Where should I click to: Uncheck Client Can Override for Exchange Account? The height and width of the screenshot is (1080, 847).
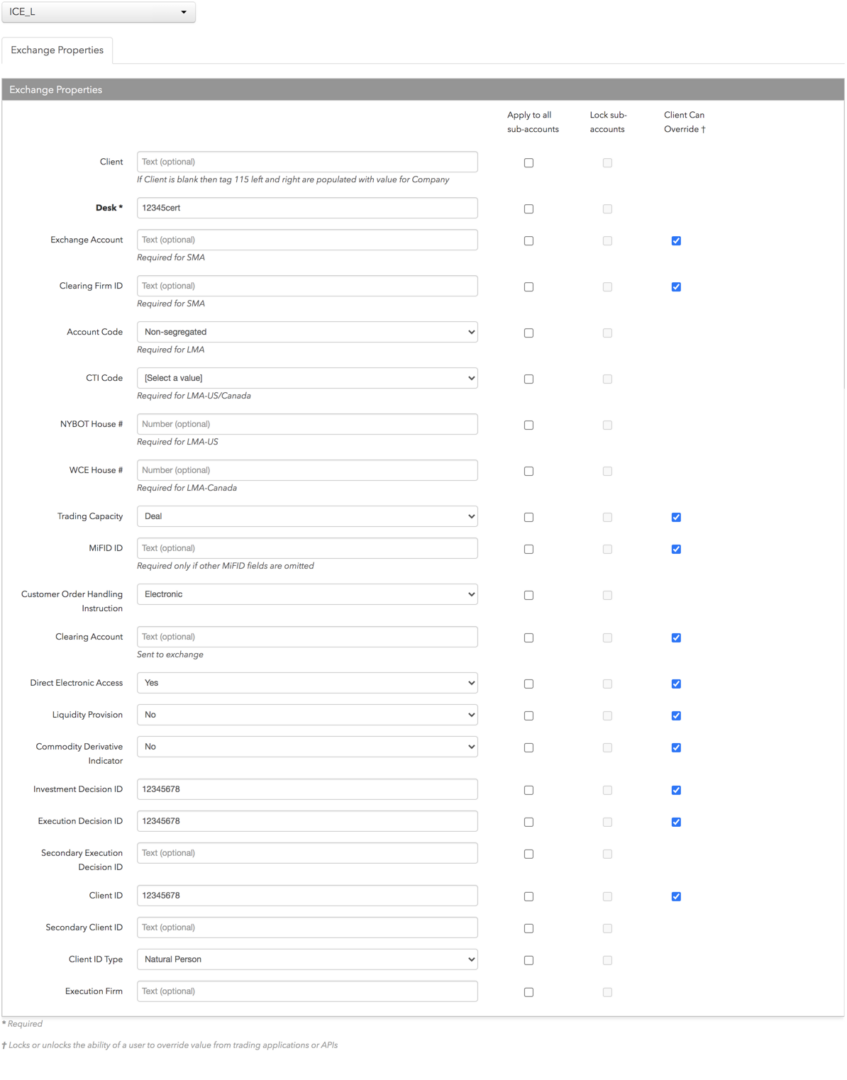point(676,241)
